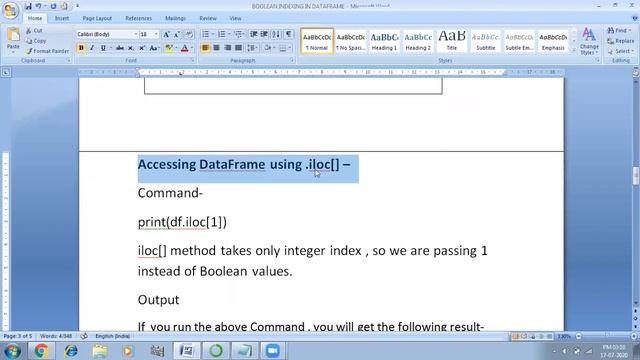Image resolution: width=640 pixels, height=360 pixels.
Task: Apply subscript formatting
Action: coord(131,48)
